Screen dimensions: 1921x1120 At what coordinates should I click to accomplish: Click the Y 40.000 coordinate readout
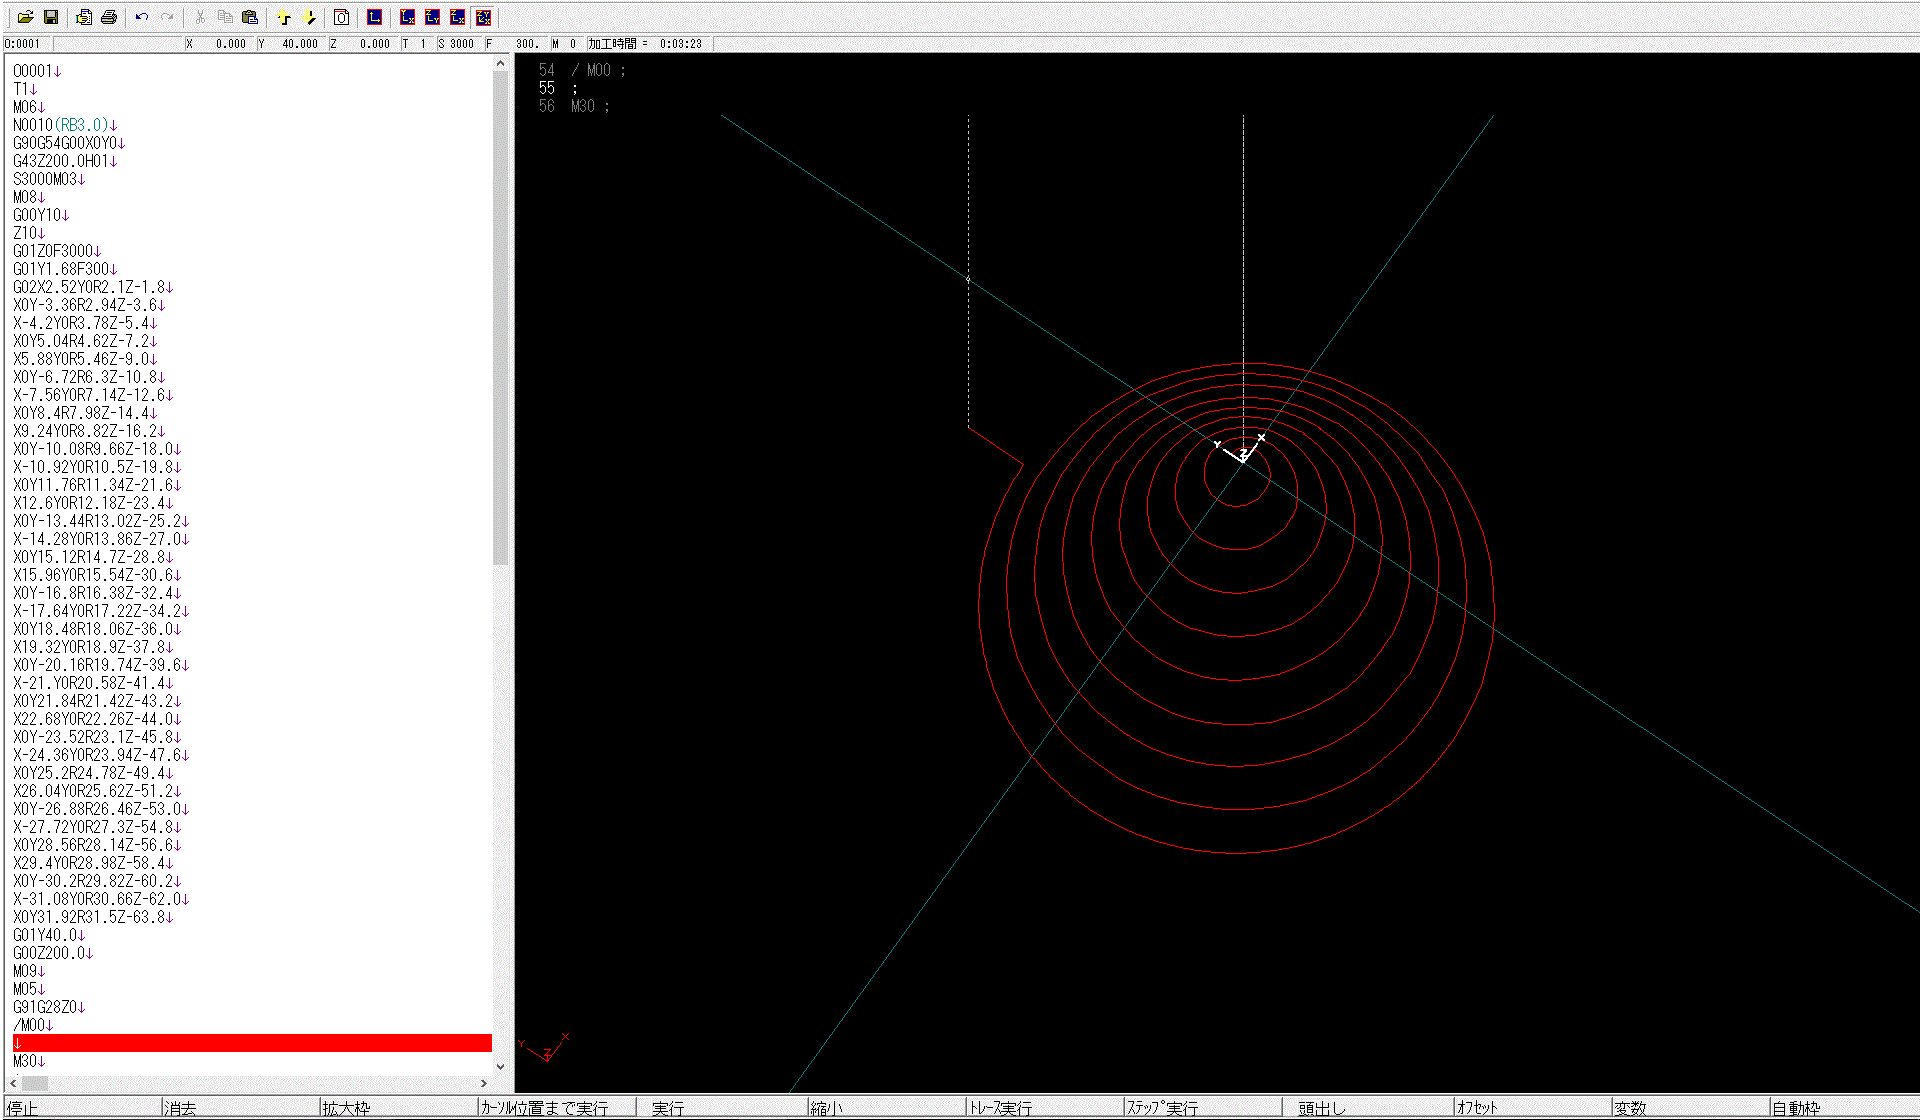click(289, 44)
